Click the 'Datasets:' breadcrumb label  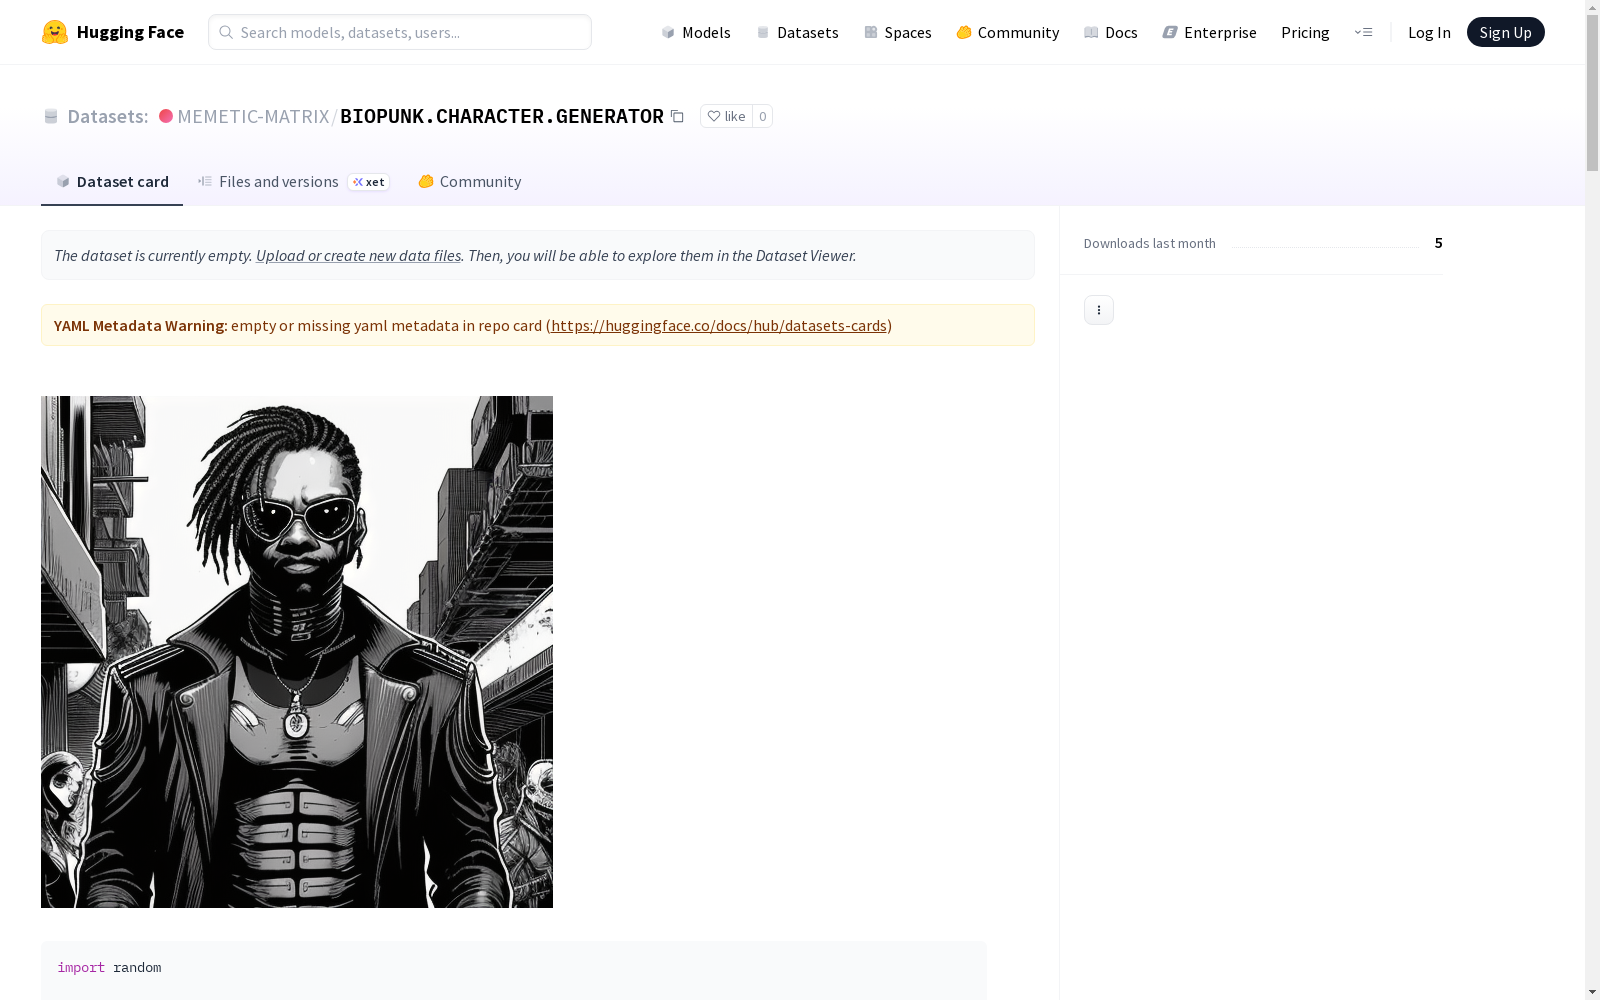coord(107,116)
